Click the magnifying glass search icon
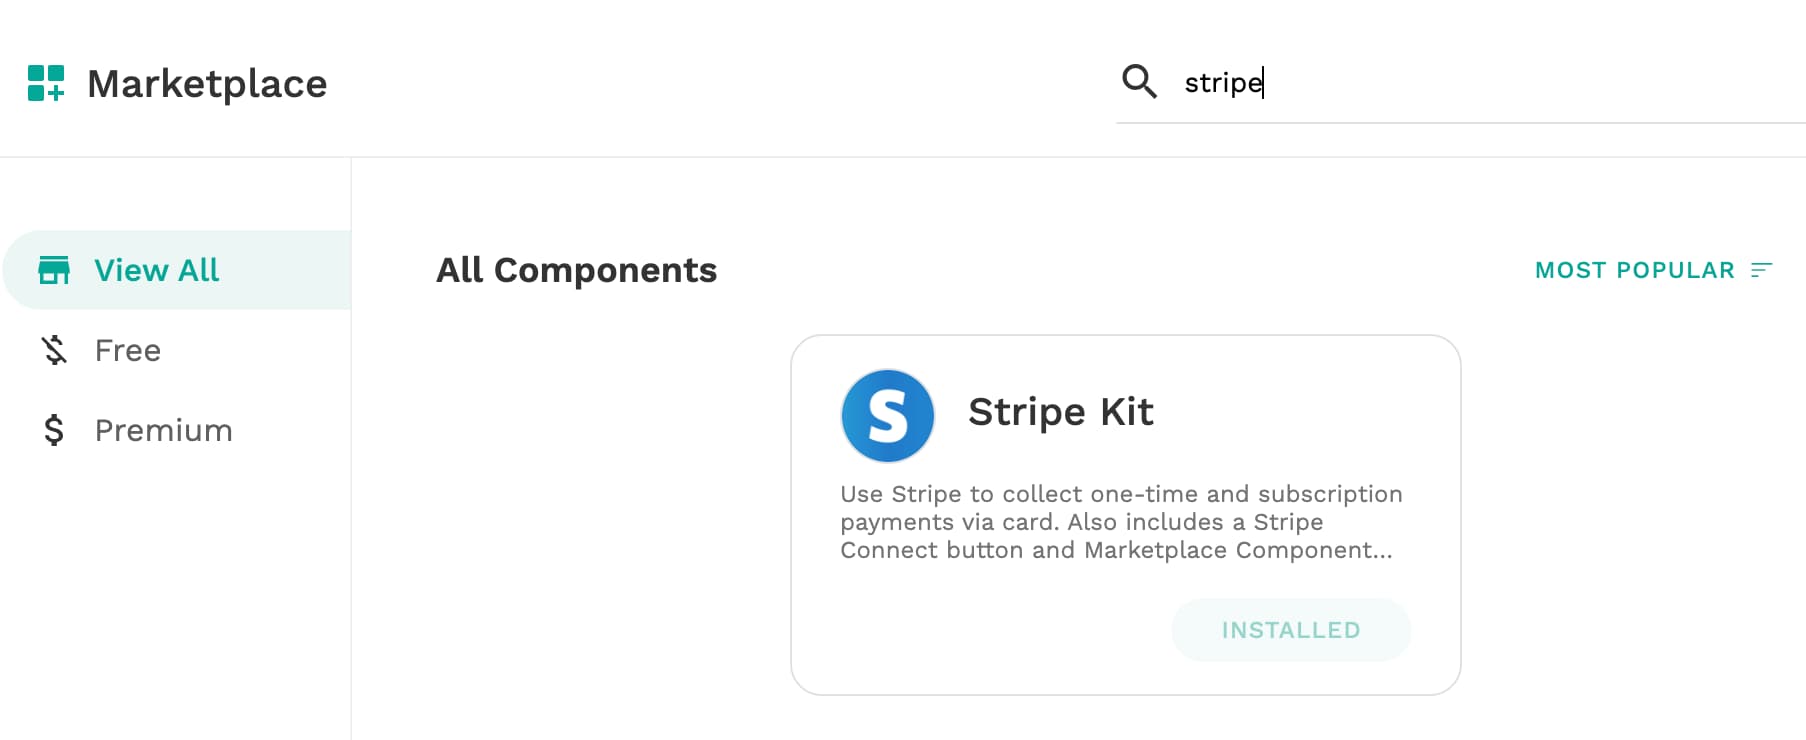This screenshot has width=1806, height=740. click(x=1139, y=81)
